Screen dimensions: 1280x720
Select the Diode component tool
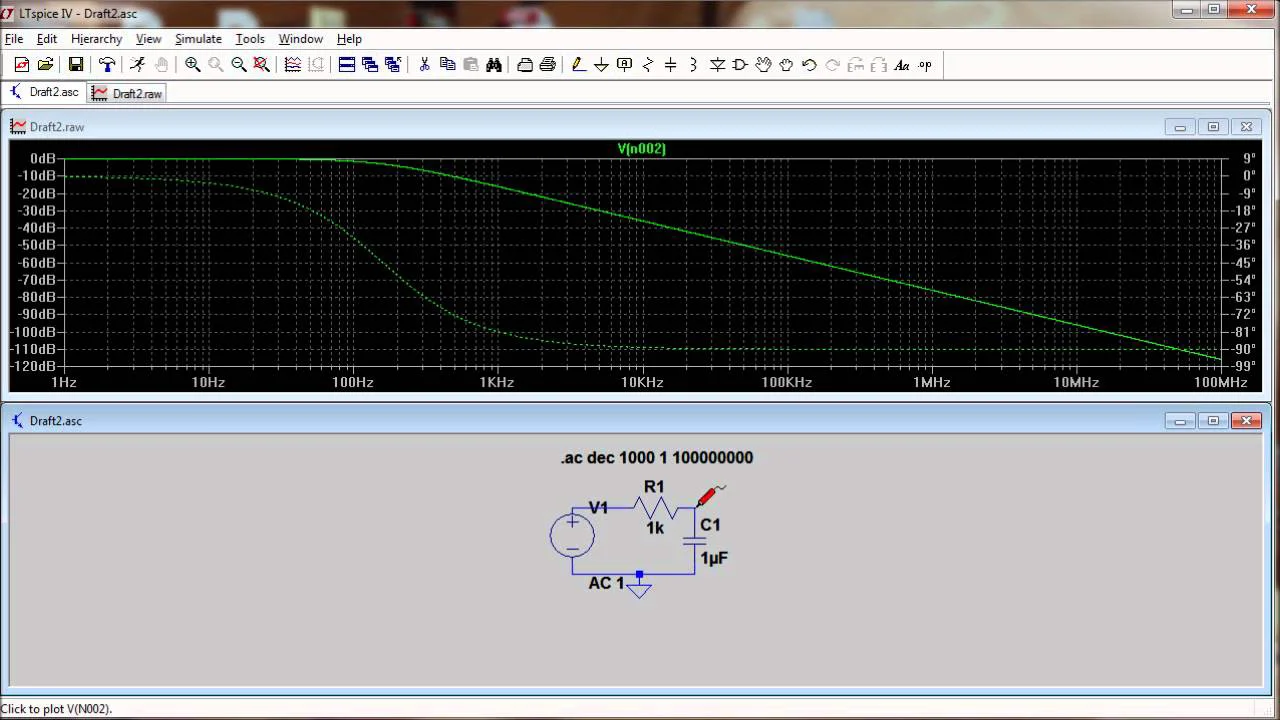point(717,65)
